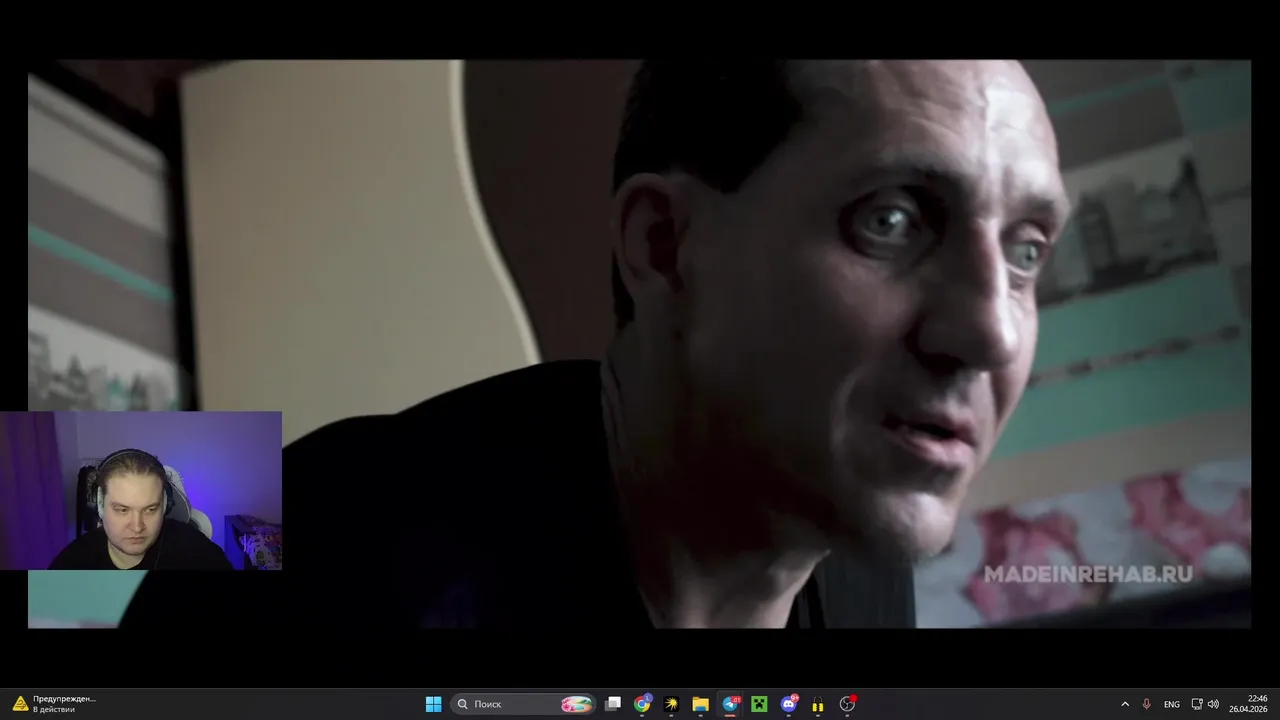Open network settings tray icon
The image size is (1280, 720).
[1197, 704]
